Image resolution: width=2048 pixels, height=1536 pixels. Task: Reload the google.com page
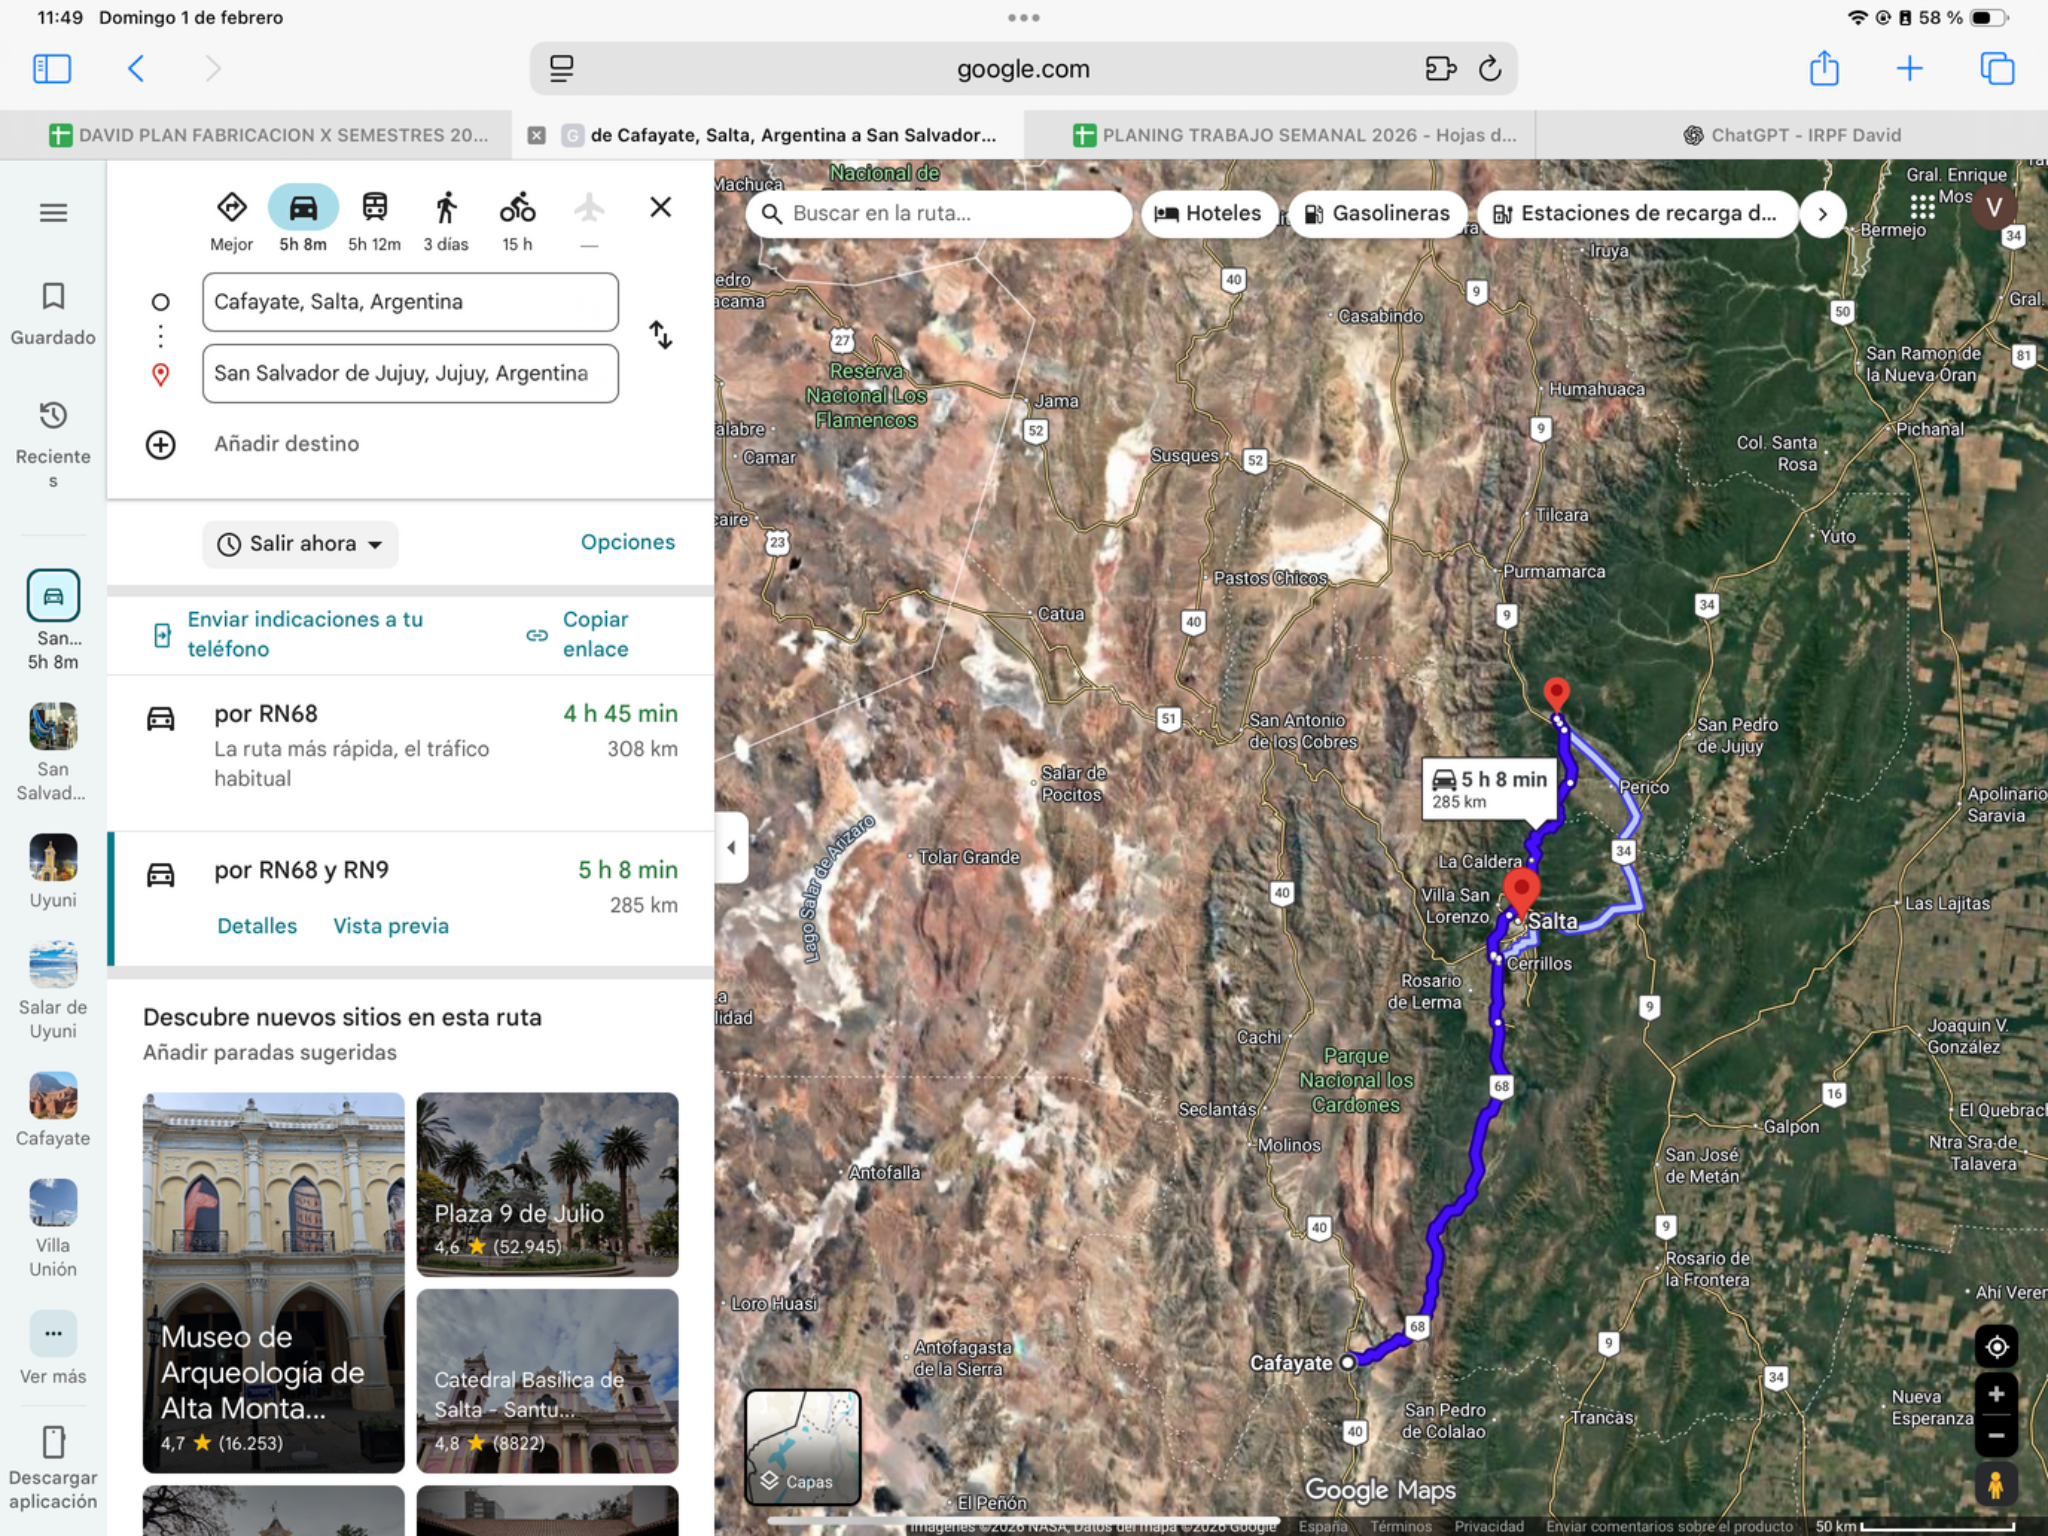pyautogui.click(x=1490, y=69)
